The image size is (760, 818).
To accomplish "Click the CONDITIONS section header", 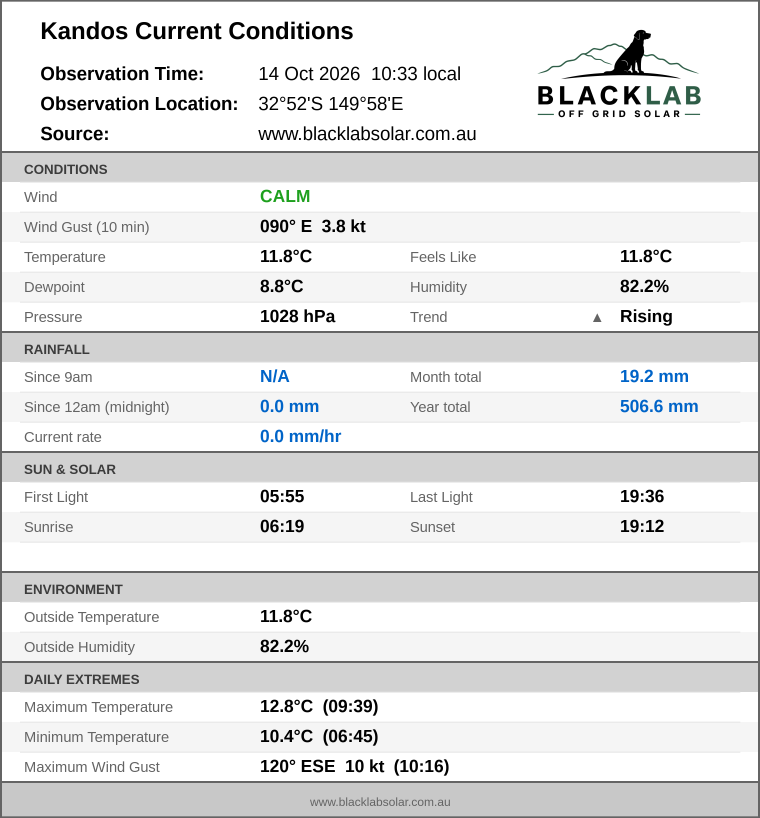I will (380, 169).
